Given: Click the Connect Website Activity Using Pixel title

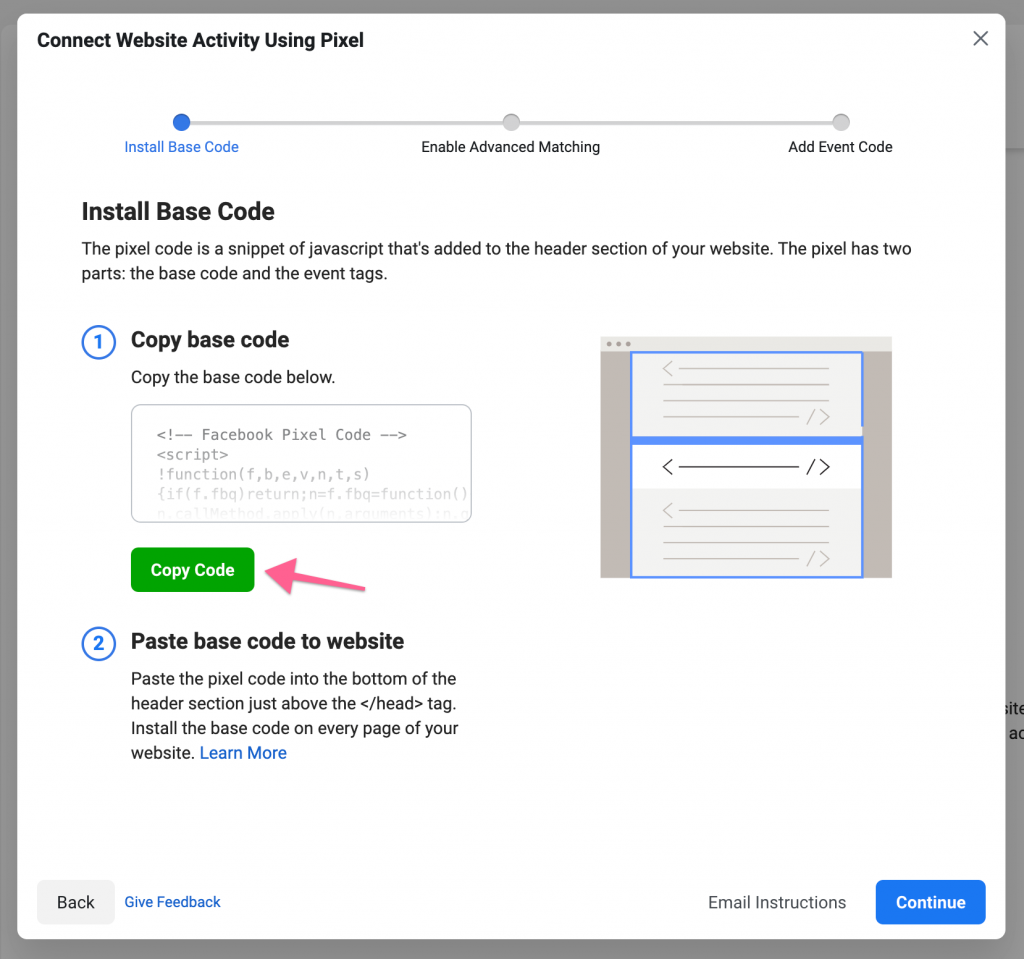Looking at the screenshot, I should pos(200,40).
